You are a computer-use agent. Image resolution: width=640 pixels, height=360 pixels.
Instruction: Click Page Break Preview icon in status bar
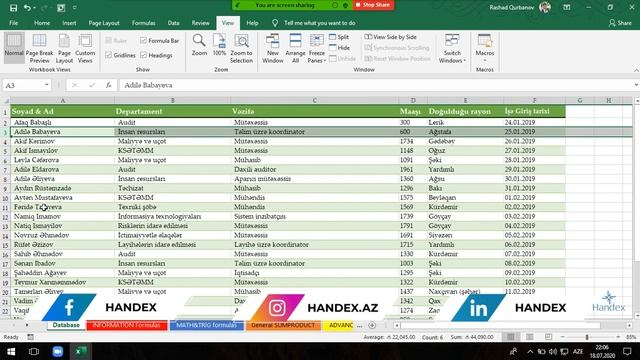(548, 337)
